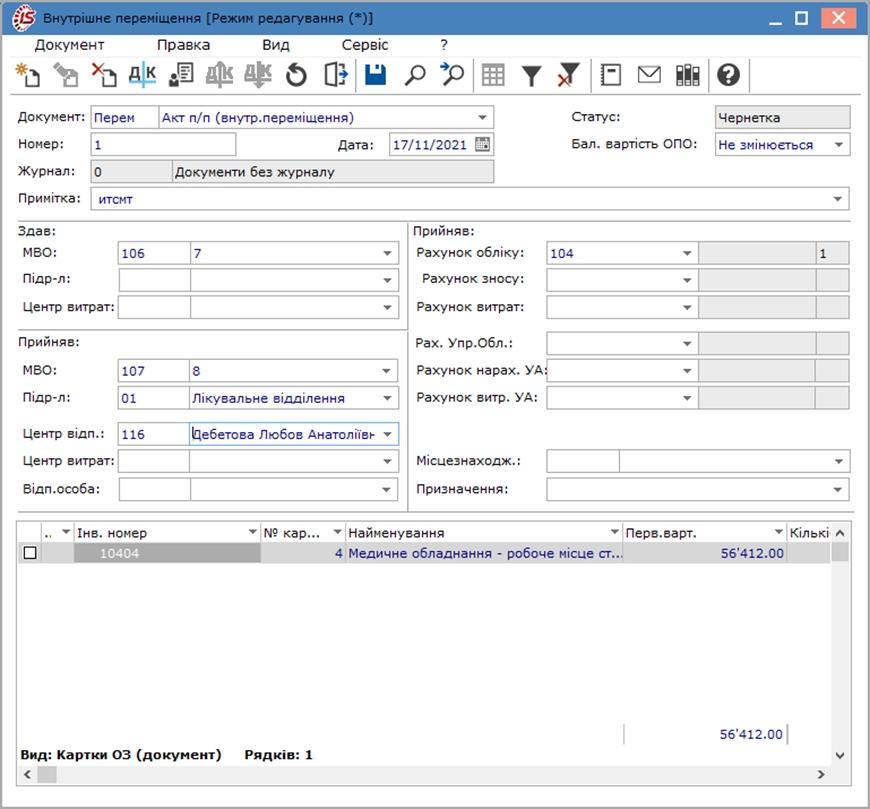
Task: Click the envelope mail icon
Action: 649,75
